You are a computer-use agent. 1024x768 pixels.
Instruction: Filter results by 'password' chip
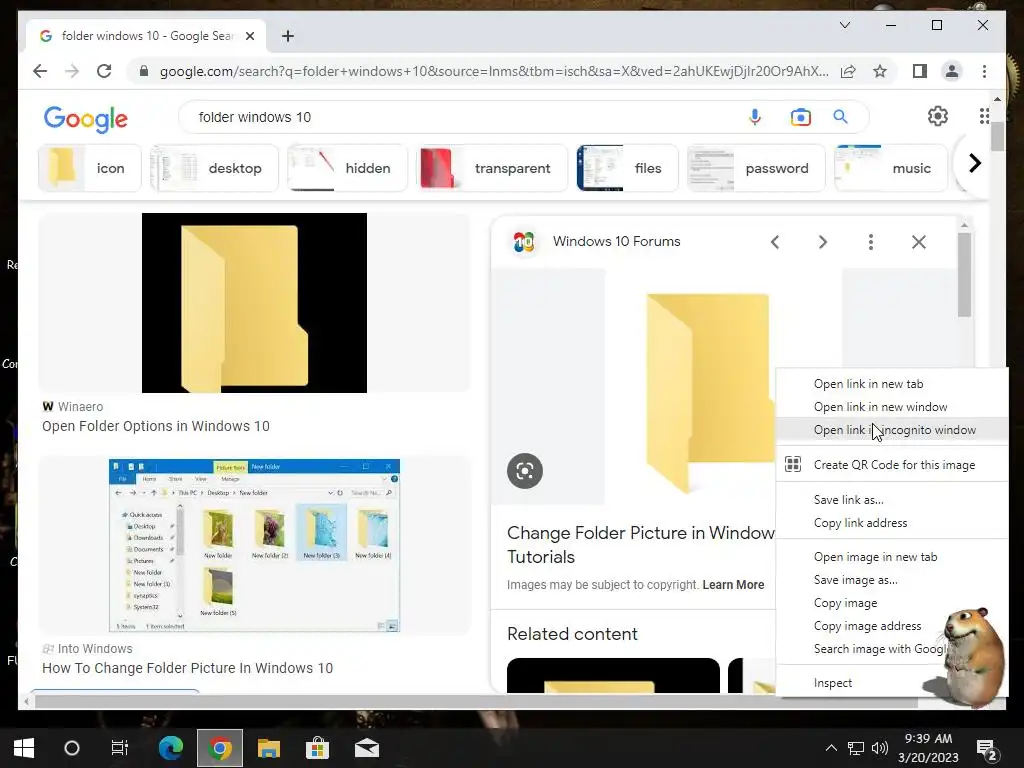756,168
